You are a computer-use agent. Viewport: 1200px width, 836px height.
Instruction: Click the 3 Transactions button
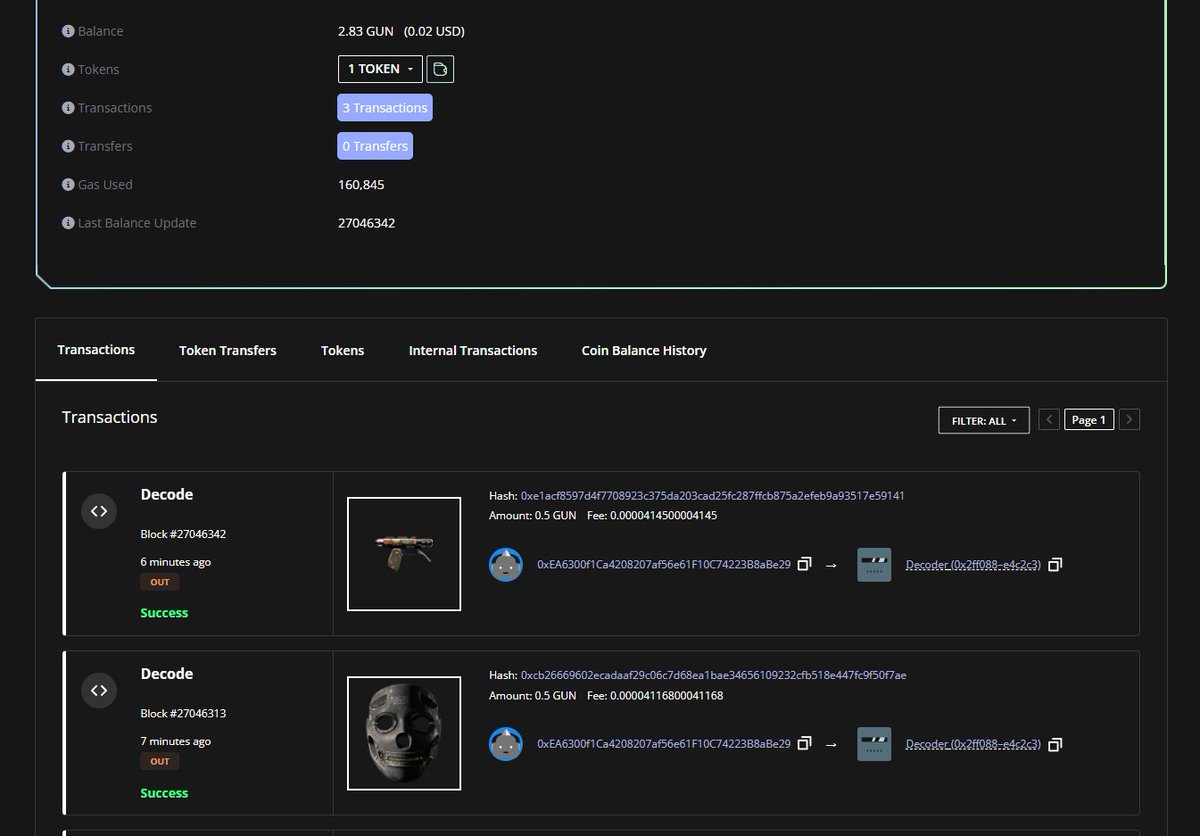(385, 108)
